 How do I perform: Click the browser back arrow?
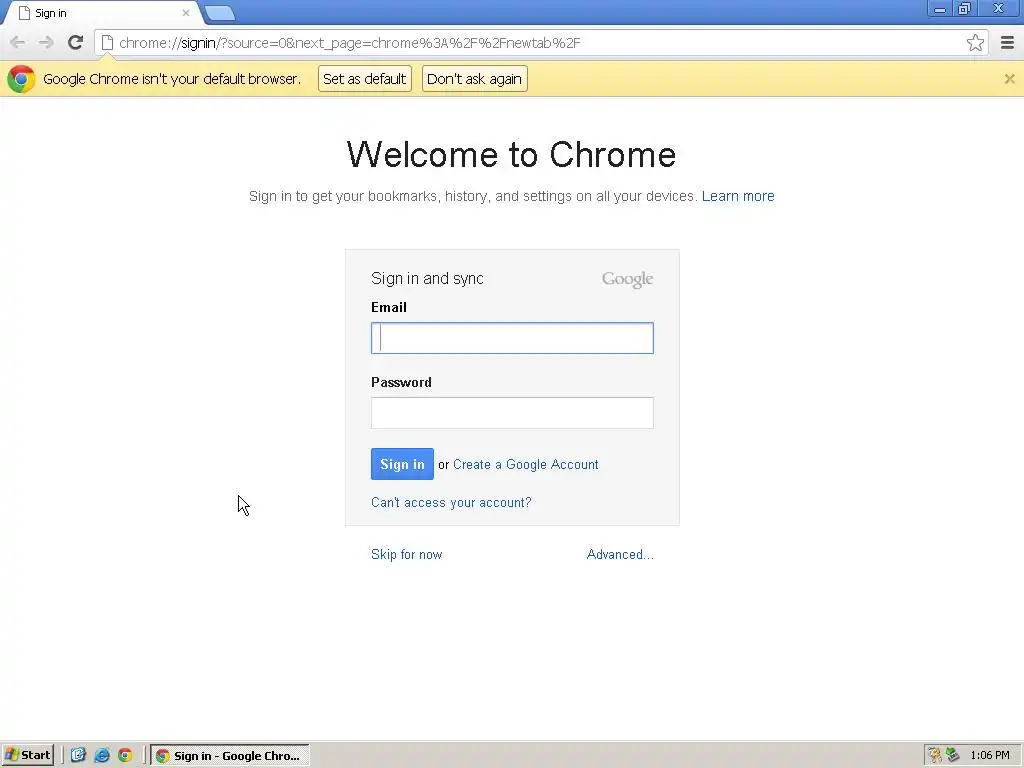click(x=18, y=43)
